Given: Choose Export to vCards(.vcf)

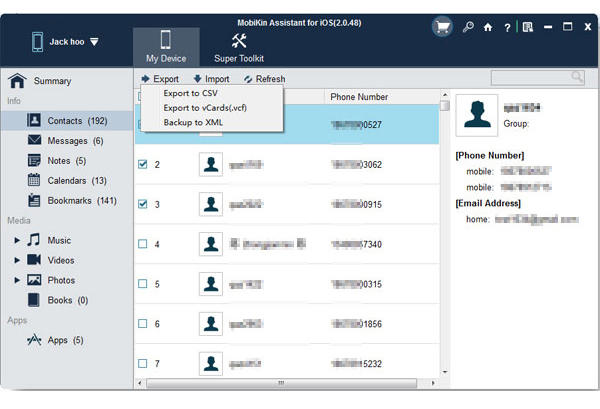Looking at the screenshot, I should tap(205, 108).
